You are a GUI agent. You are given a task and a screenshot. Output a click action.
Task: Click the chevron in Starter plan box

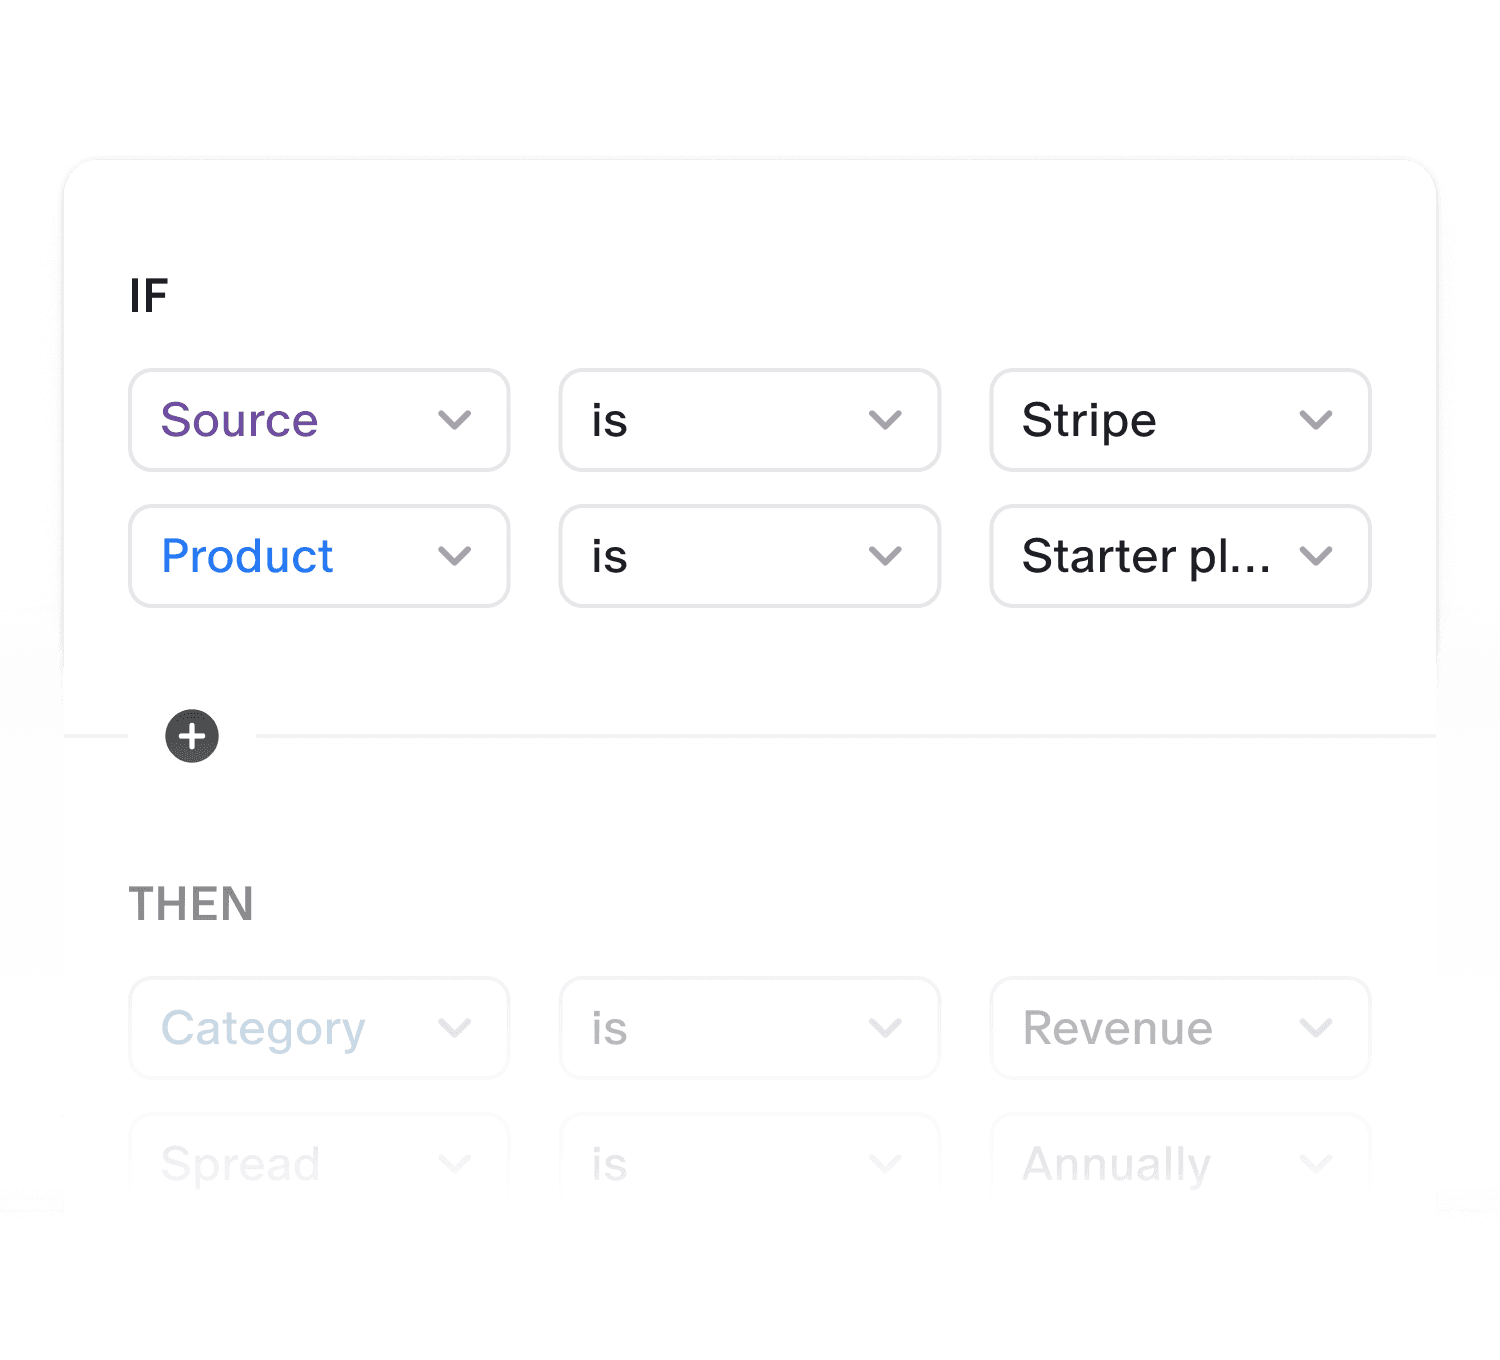coord(1316,556)
